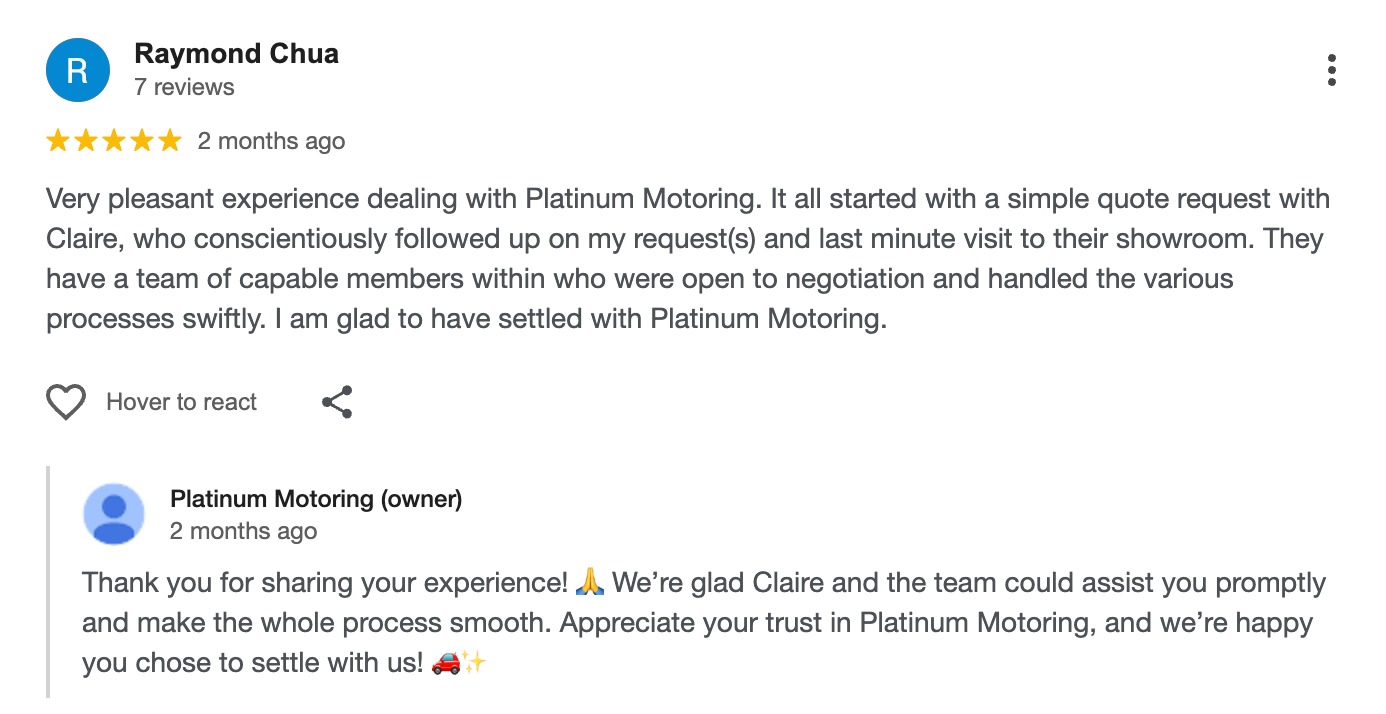Click the middle third rating star

[114, 141]
